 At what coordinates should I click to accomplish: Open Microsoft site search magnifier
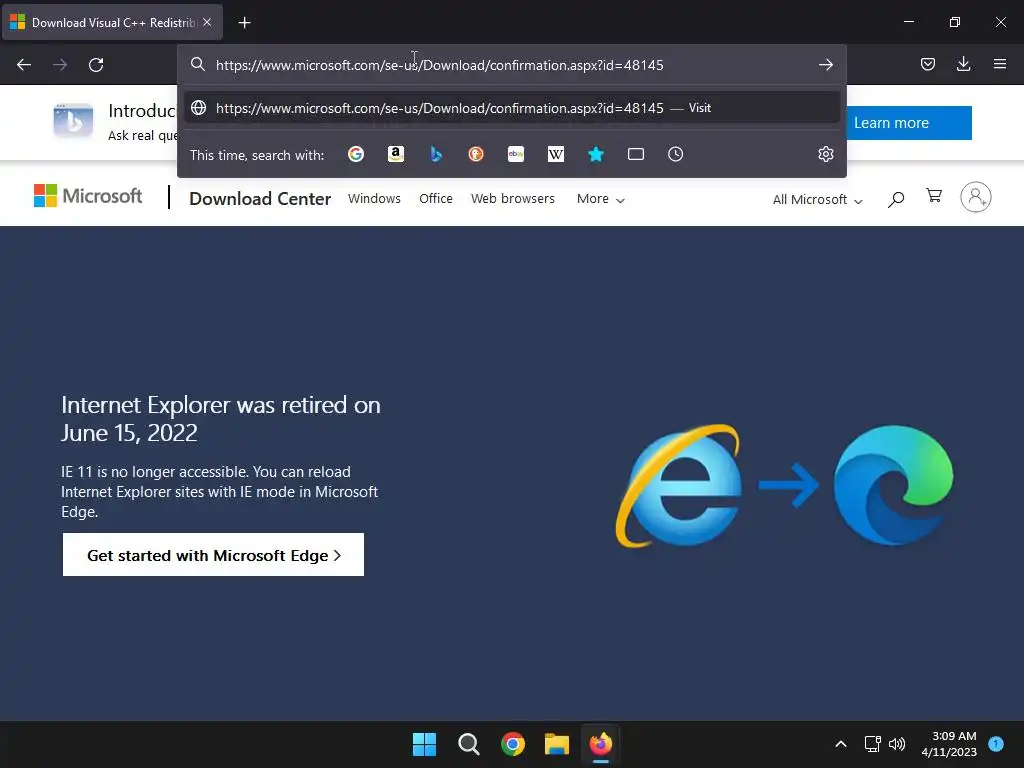click(x=896, y=199)
